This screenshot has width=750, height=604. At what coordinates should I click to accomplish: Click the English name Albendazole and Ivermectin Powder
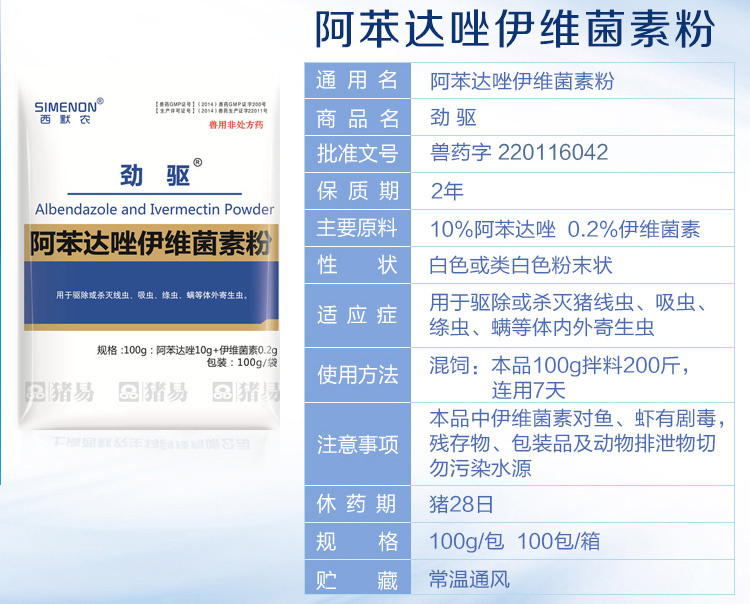tap(154, 209)
